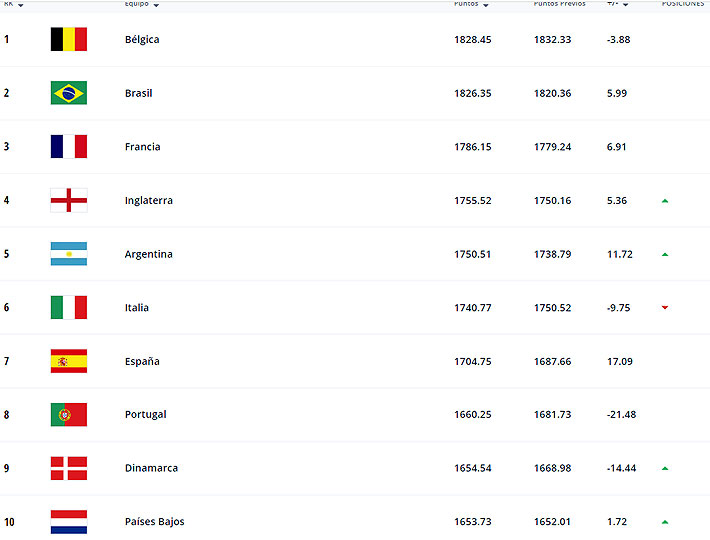Click the Argentina flag icon
Screen dimensions: 710x540
pos(68,254)
